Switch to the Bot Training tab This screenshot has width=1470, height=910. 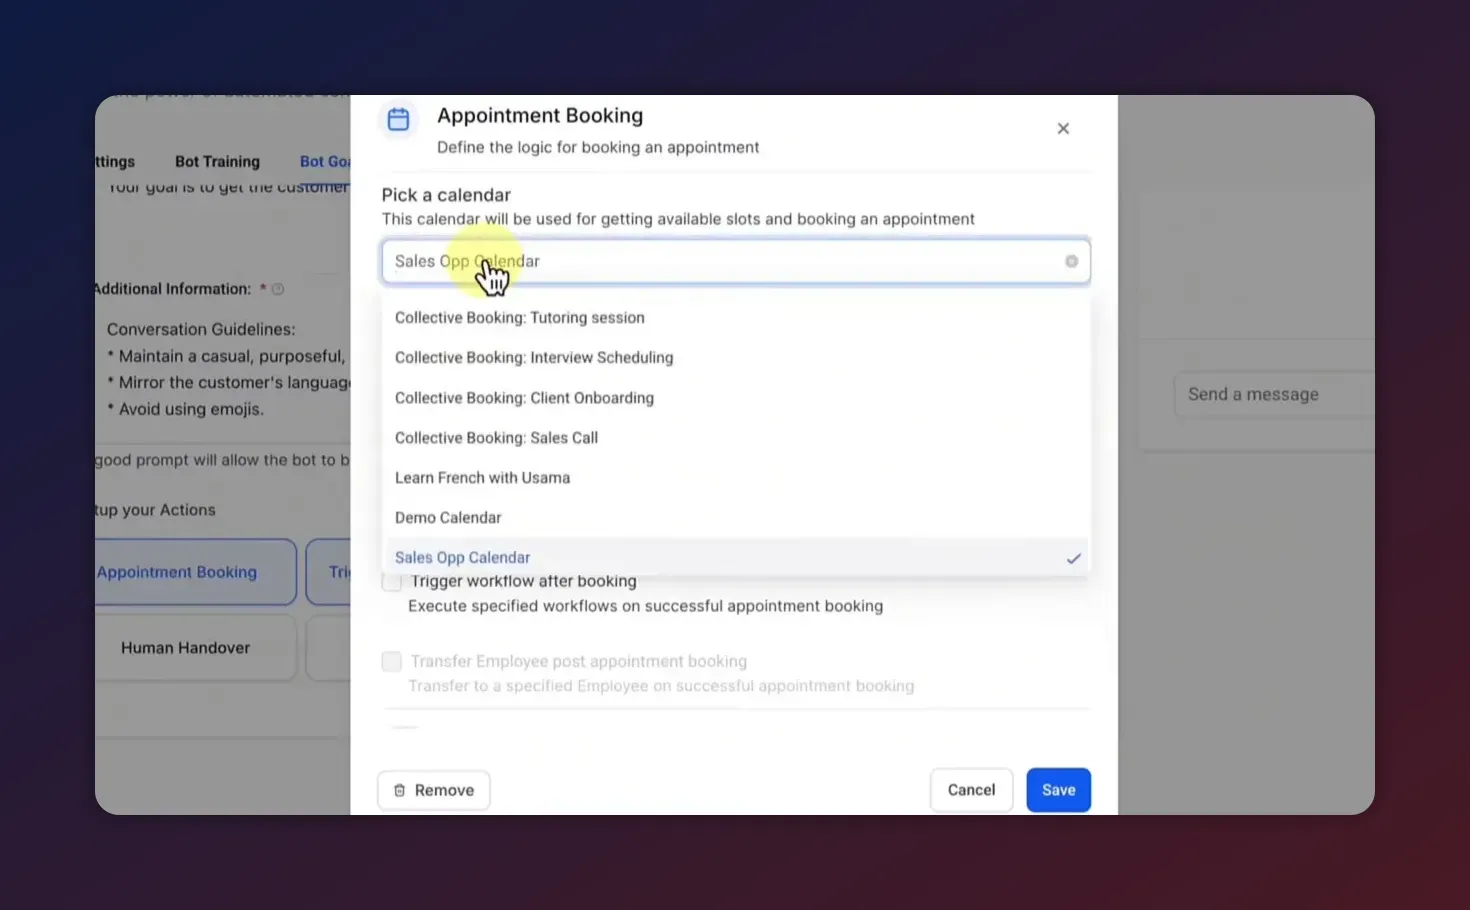point(217,161)
